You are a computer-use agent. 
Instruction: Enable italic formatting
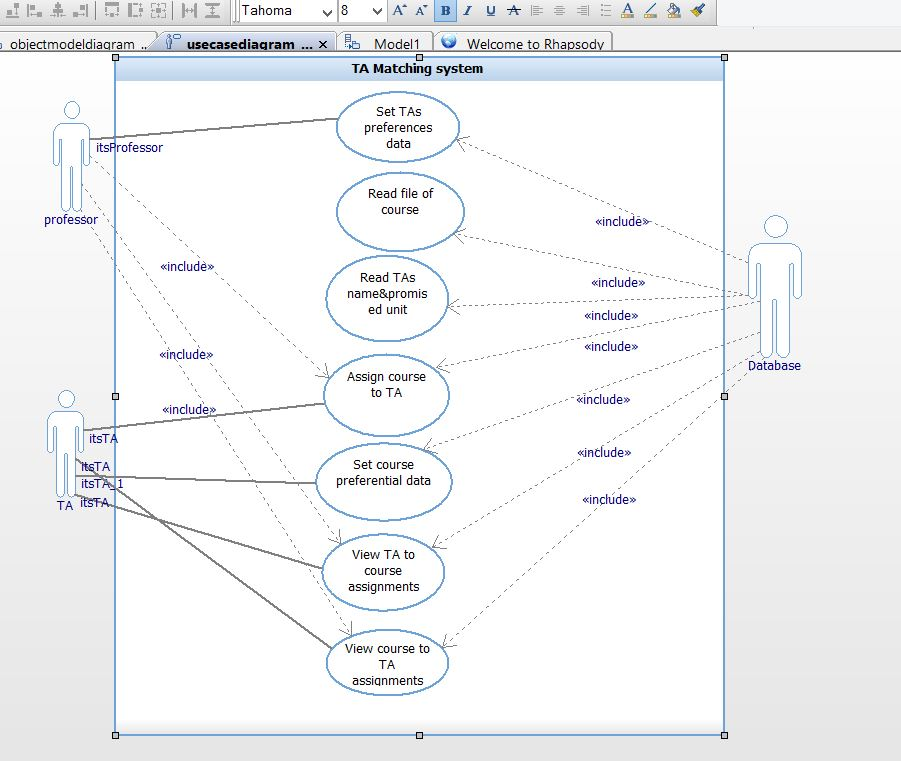(466, 11)
